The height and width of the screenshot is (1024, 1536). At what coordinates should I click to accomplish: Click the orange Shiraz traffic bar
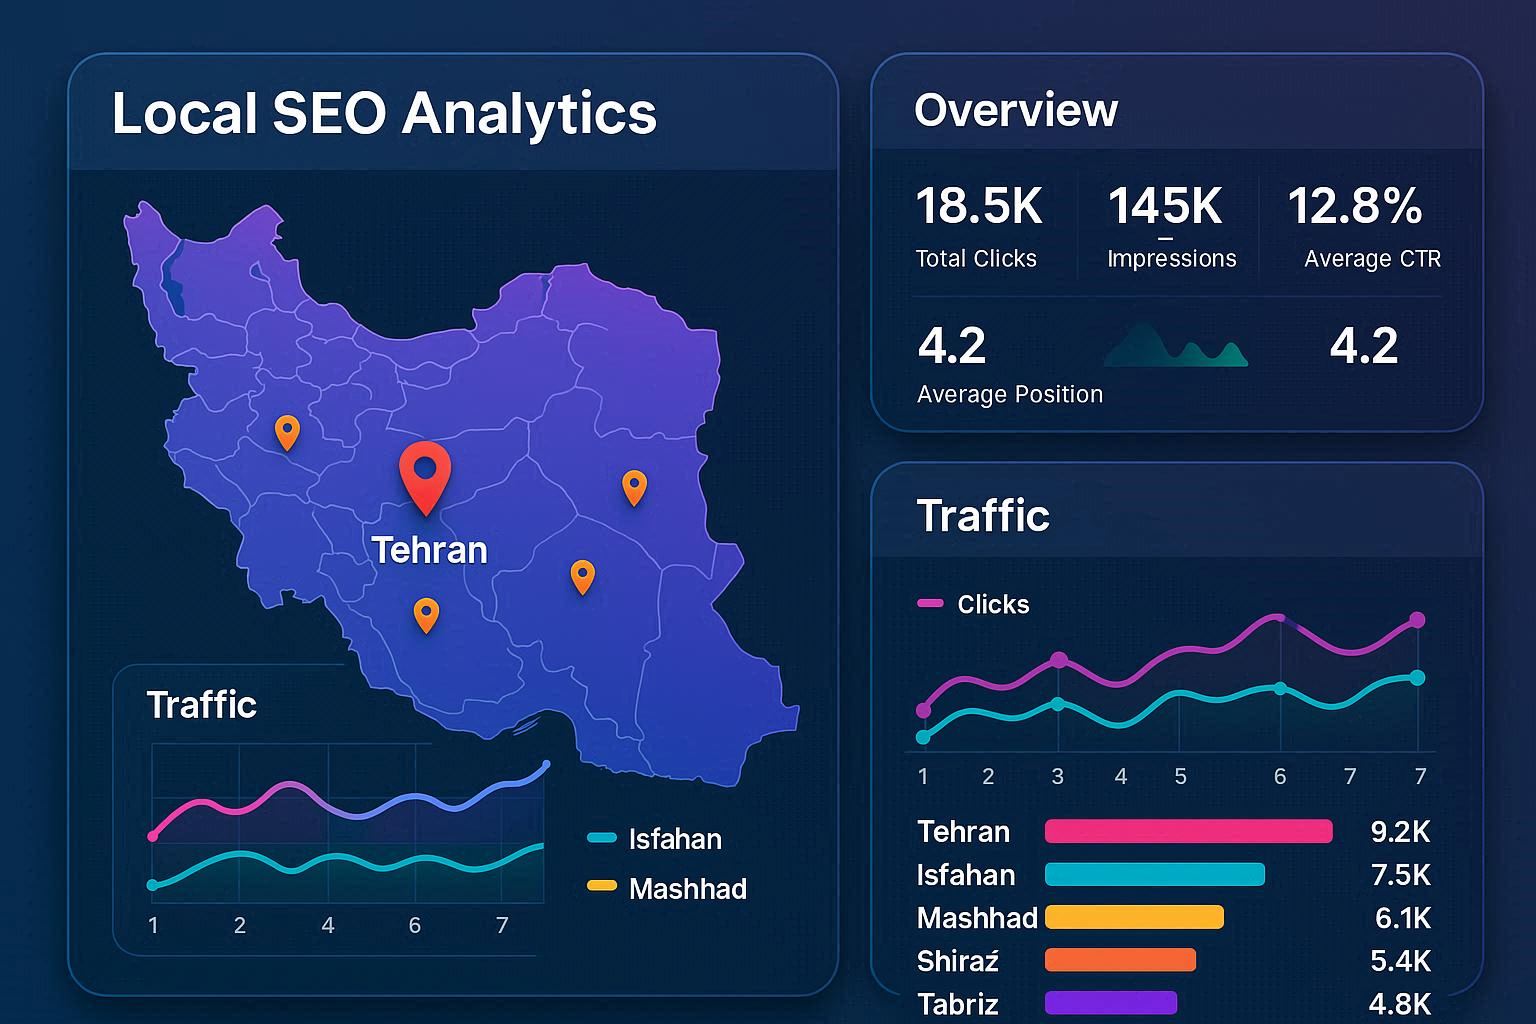point(1120,961)
